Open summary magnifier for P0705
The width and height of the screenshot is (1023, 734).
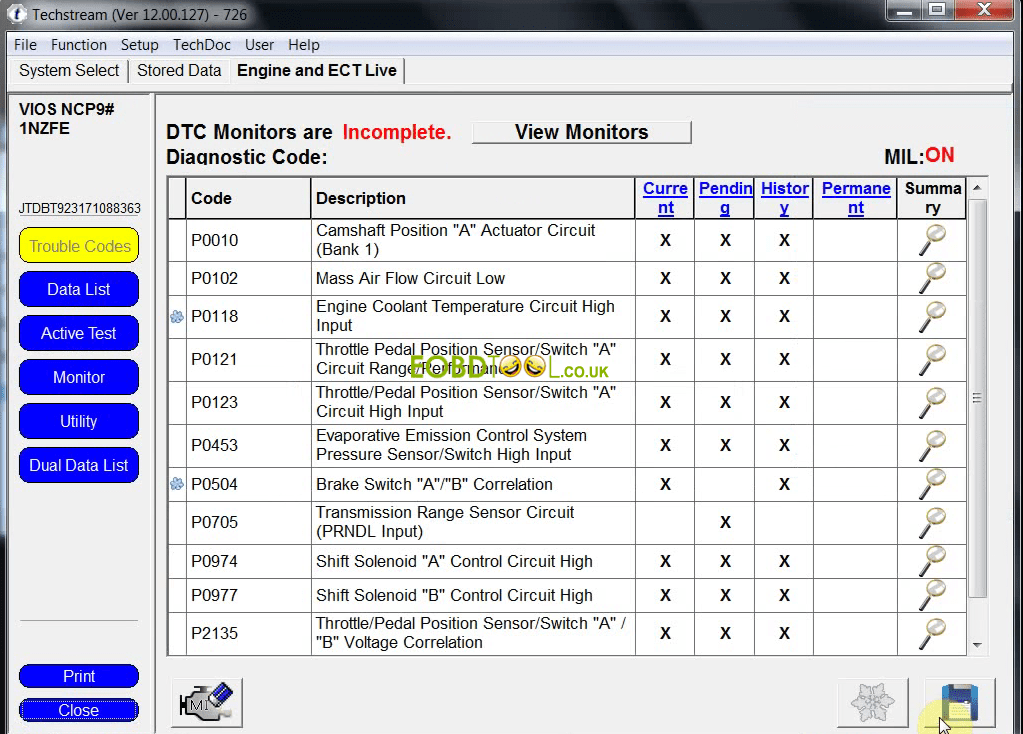(932, 523)
